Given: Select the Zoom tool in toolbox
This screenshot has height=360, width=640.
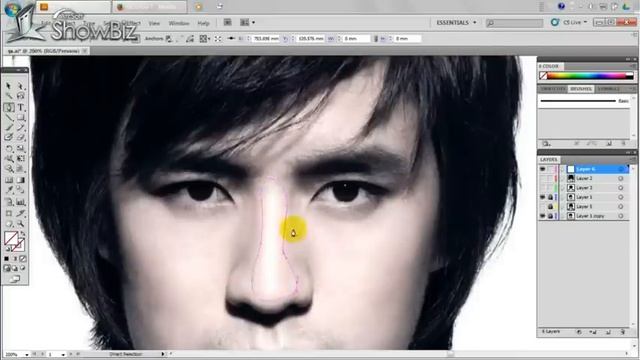Looking at the screenshot, I should [x=21, y=224].
